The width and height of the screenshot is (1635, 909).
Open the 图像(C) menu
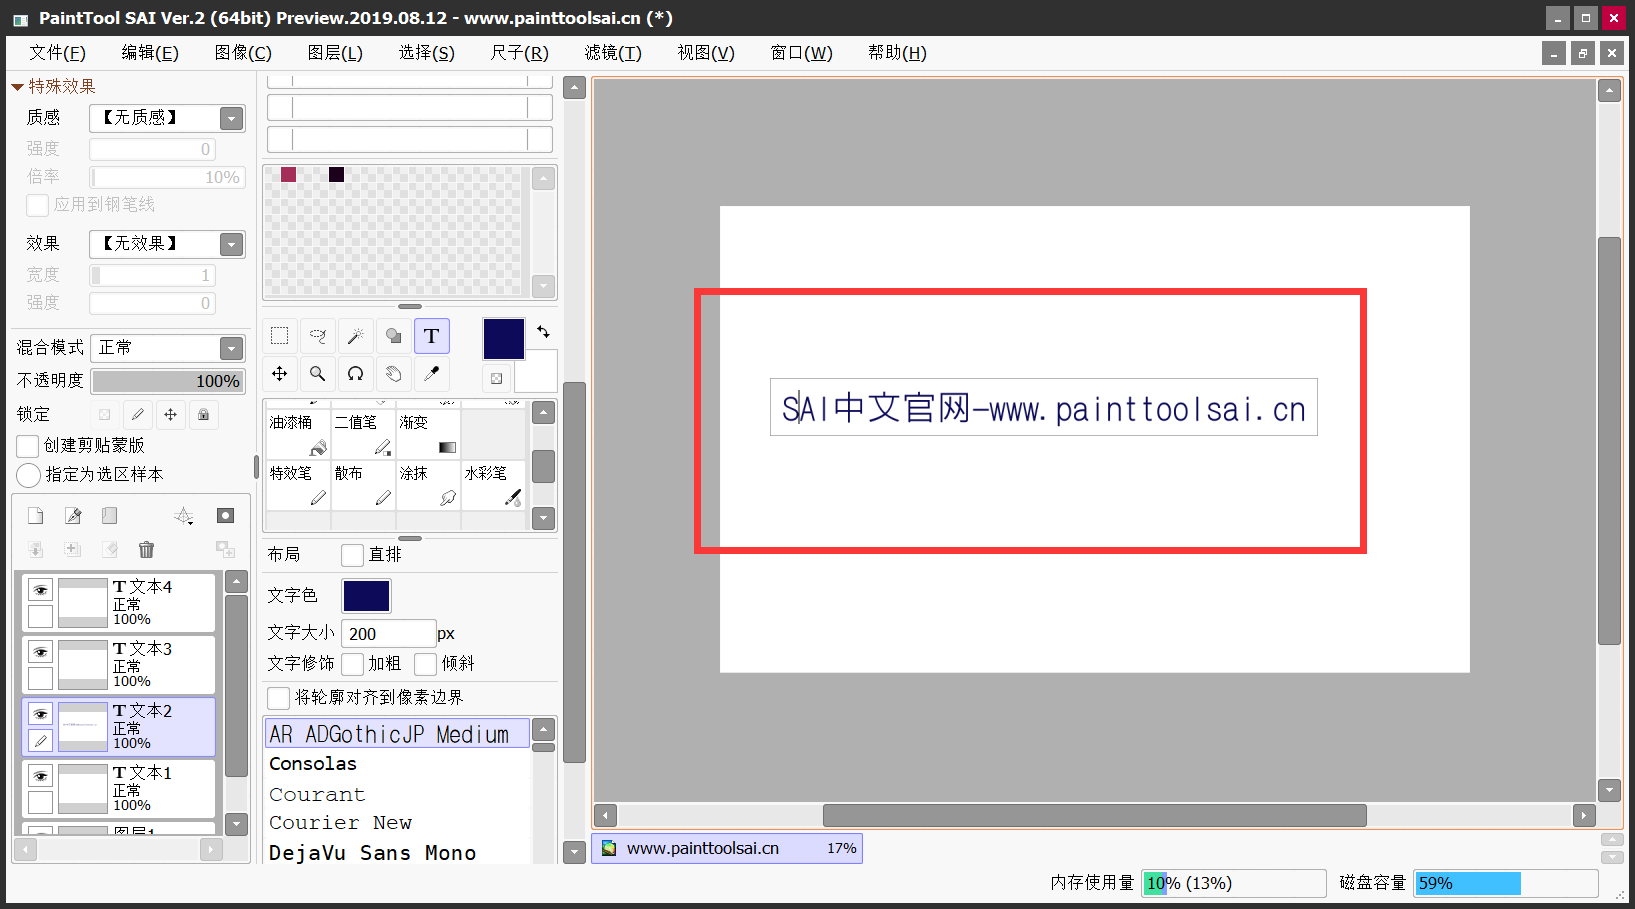243,53
